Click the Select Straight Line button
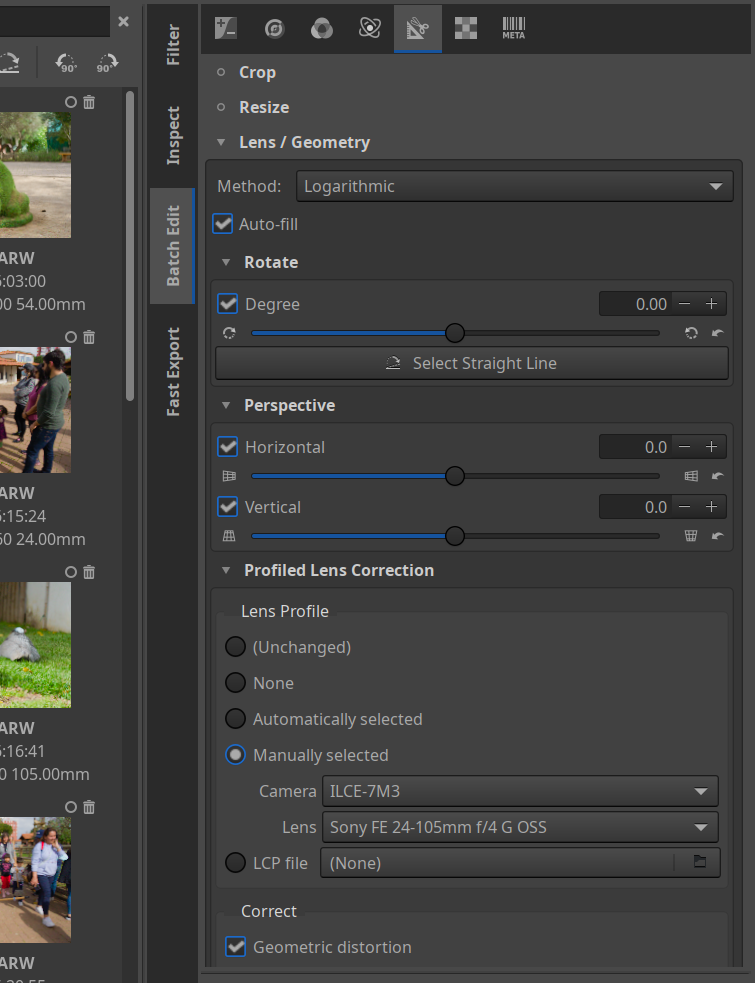The width and height of the screenshot is (755, 983). (x=472, y=363)
